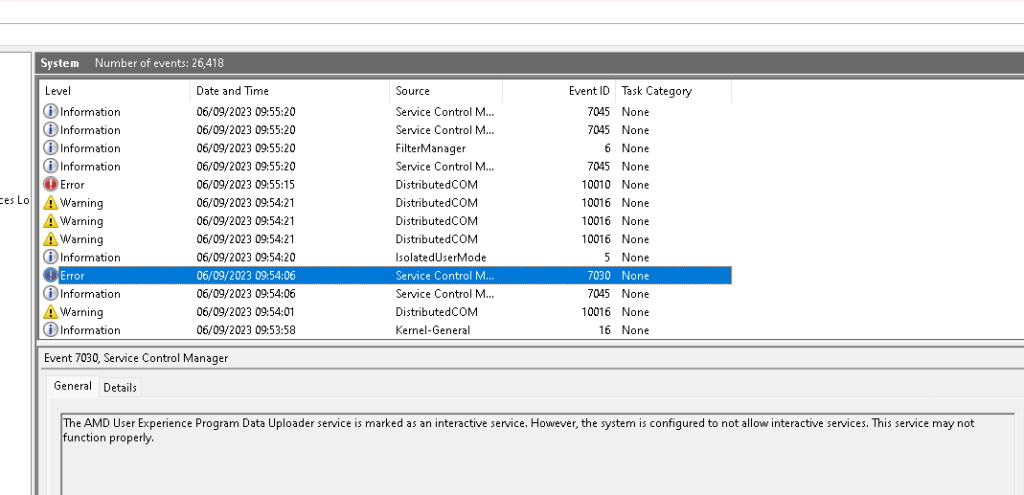Select the Kernel-General source cell
Viewport: 1024px width, 495px height.
pyautogui.click(x=432, y=330)
